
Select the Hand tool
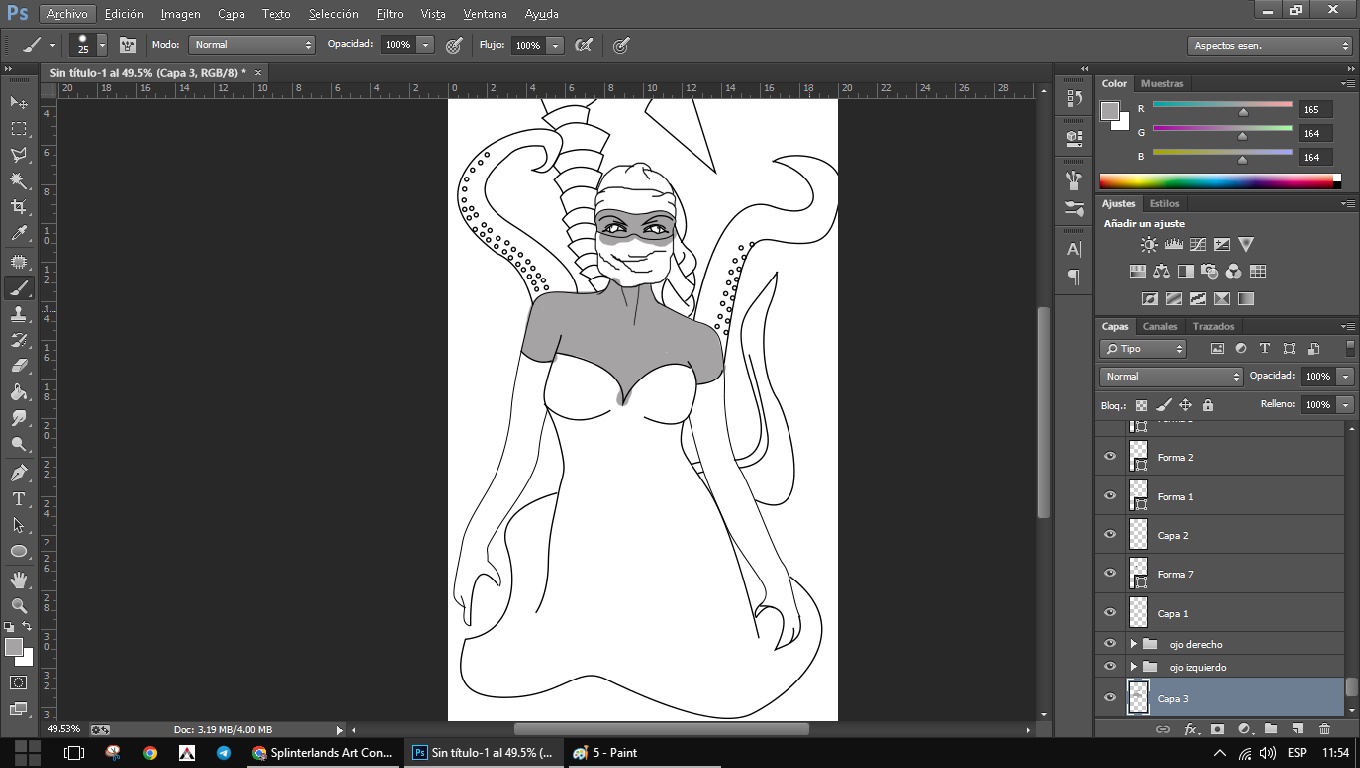point(19,580)
